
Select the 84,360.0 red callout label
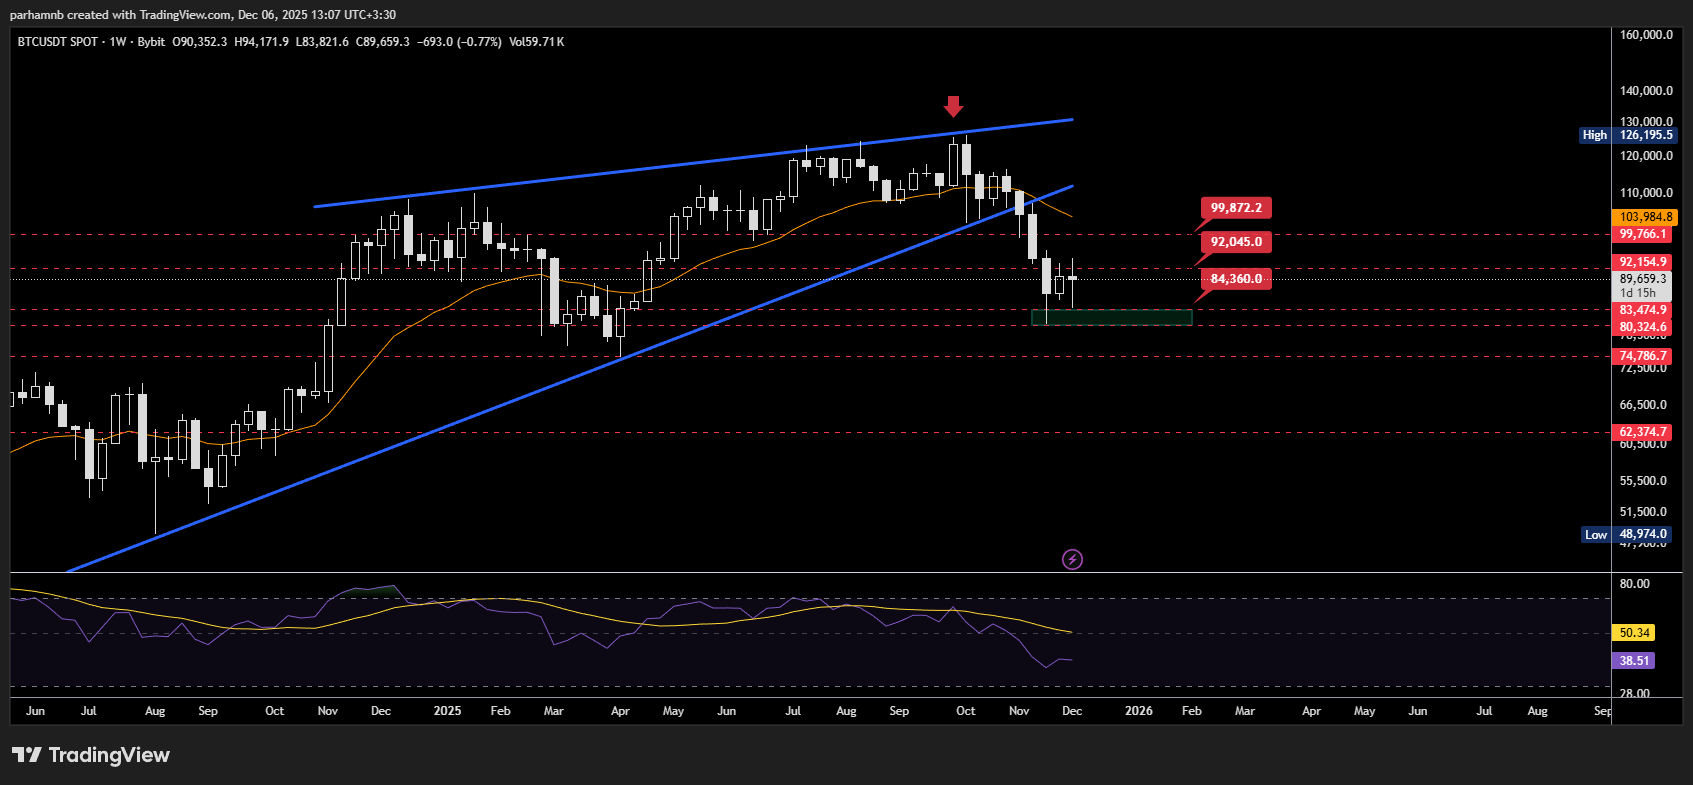tap(1236, 279)
